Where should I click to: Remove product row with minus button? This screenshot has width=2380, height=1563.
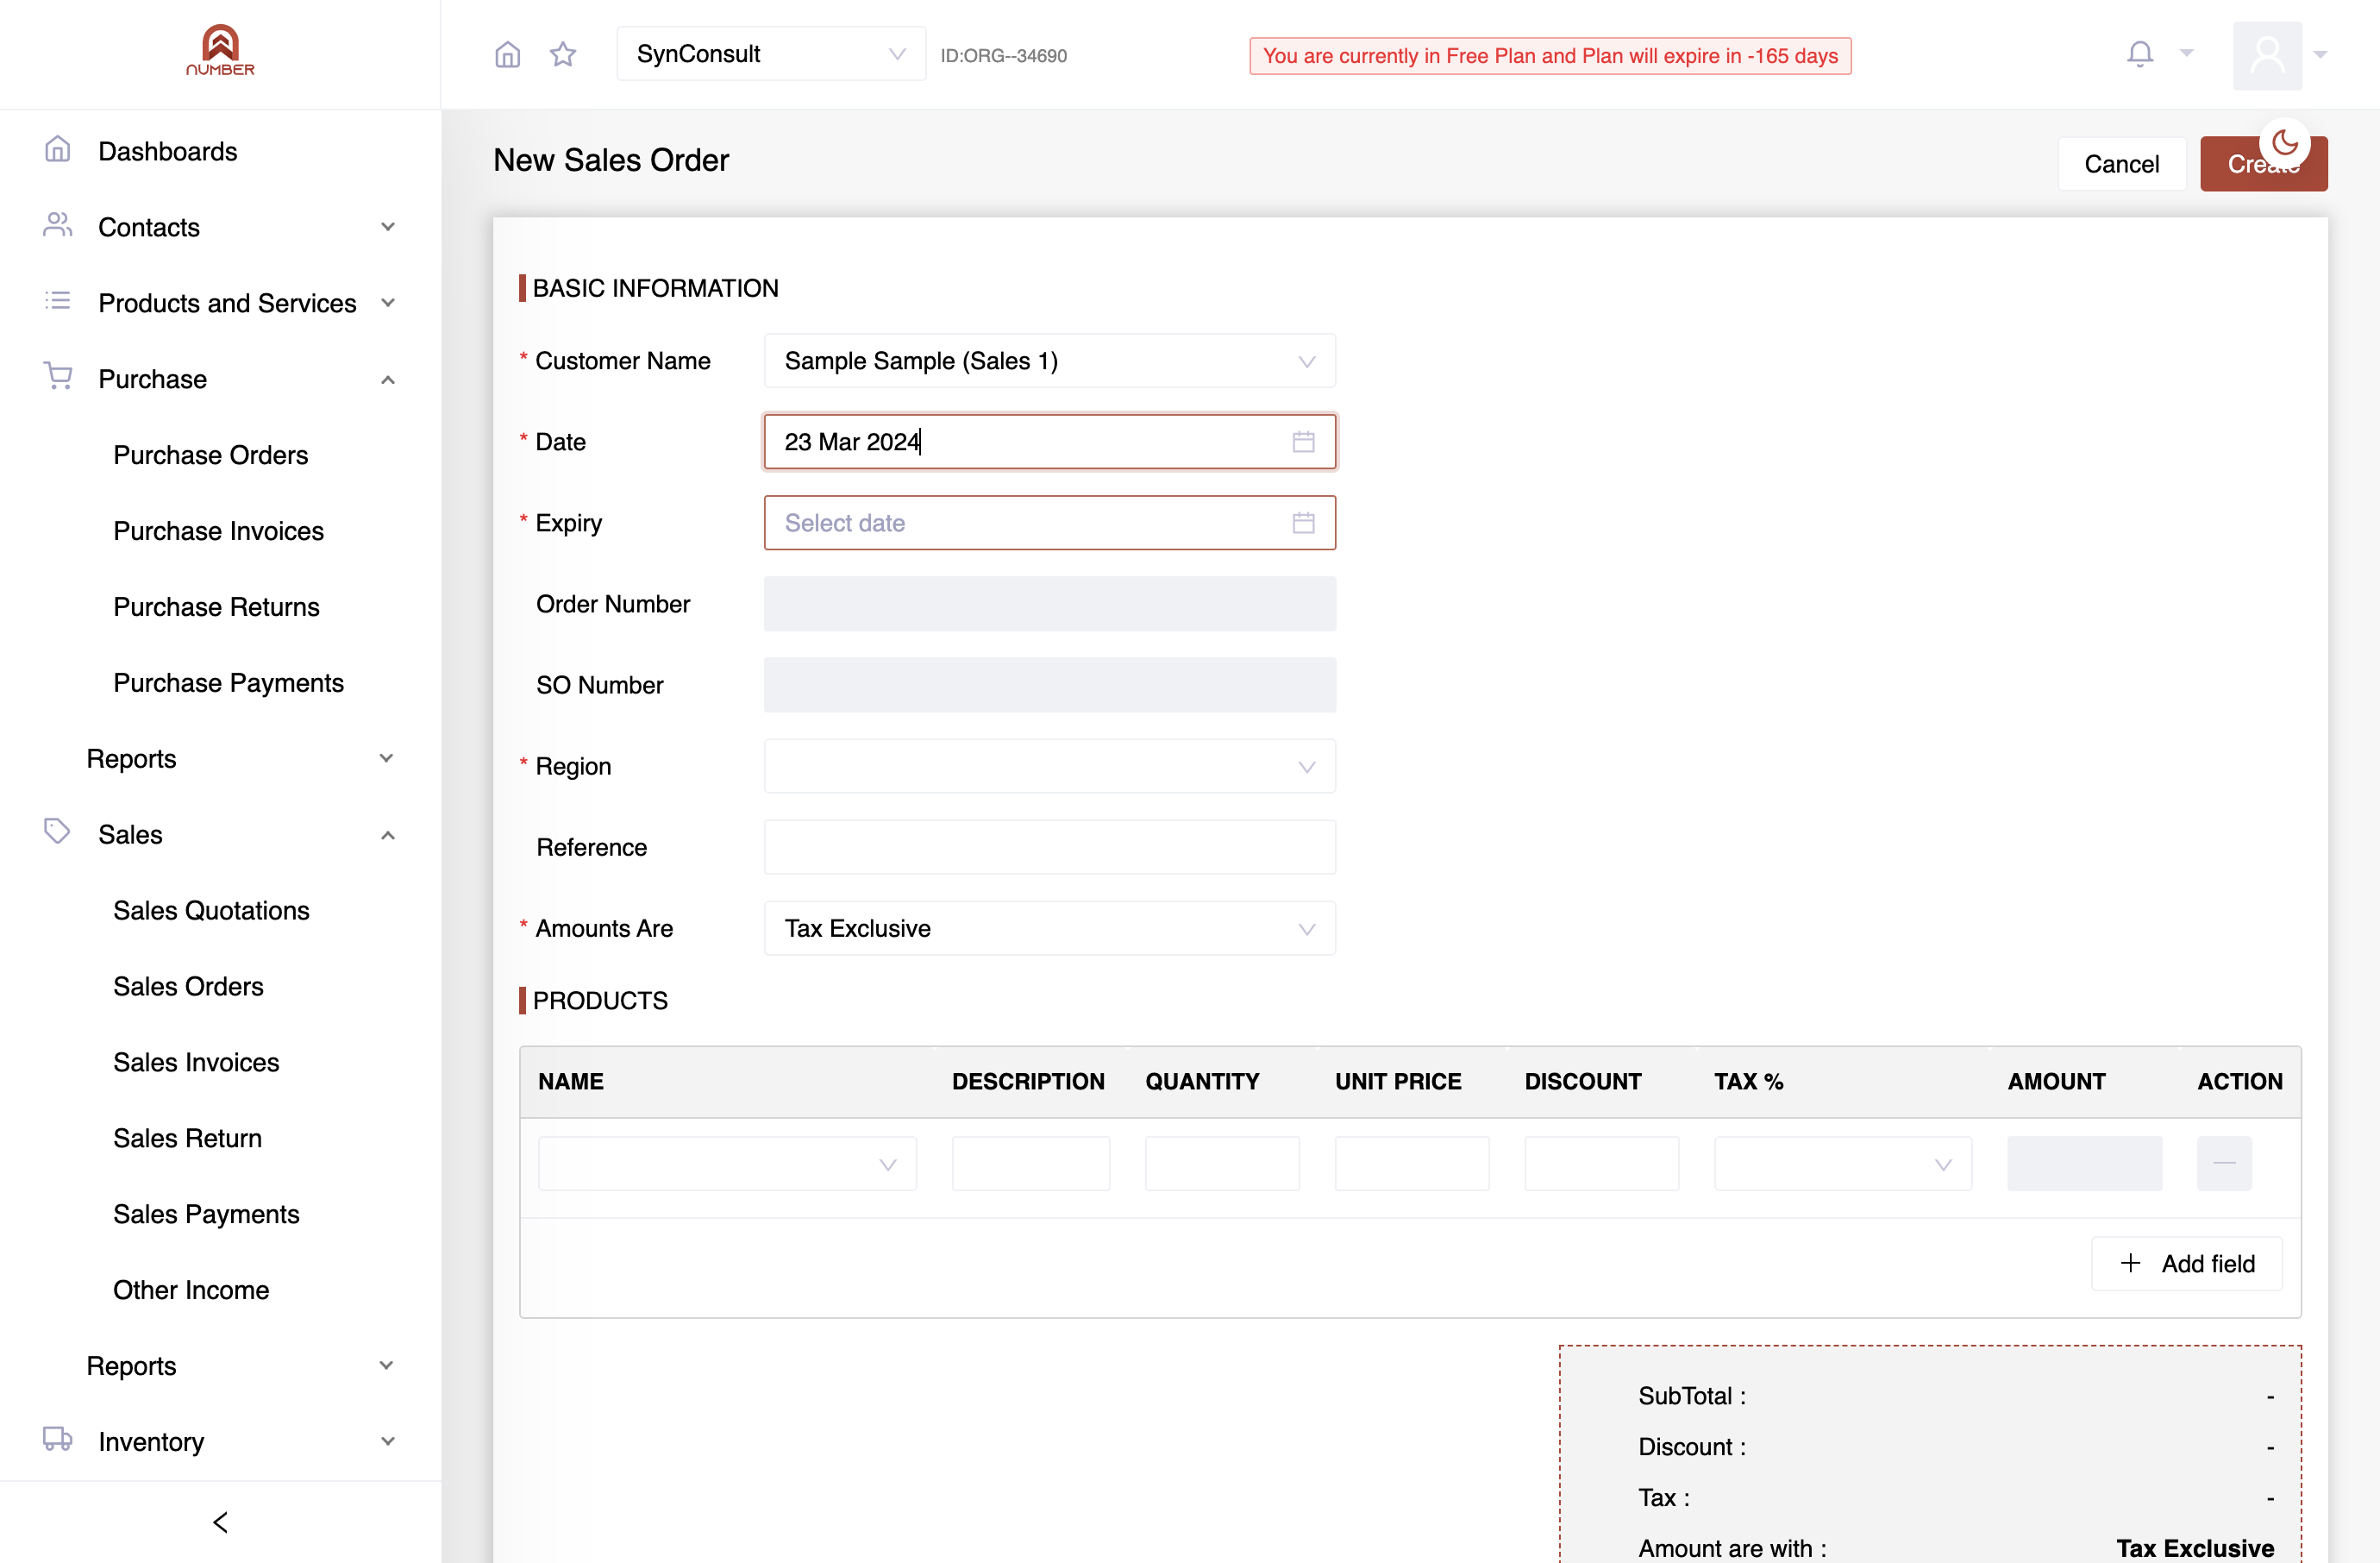click(x=2224, y=1163)
